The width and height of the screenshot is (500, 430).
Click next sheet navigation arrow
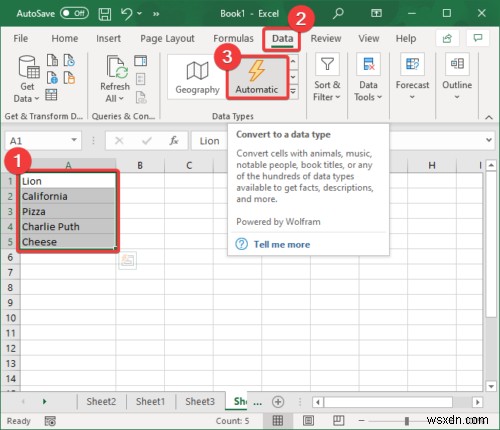(x=44, y=401)
